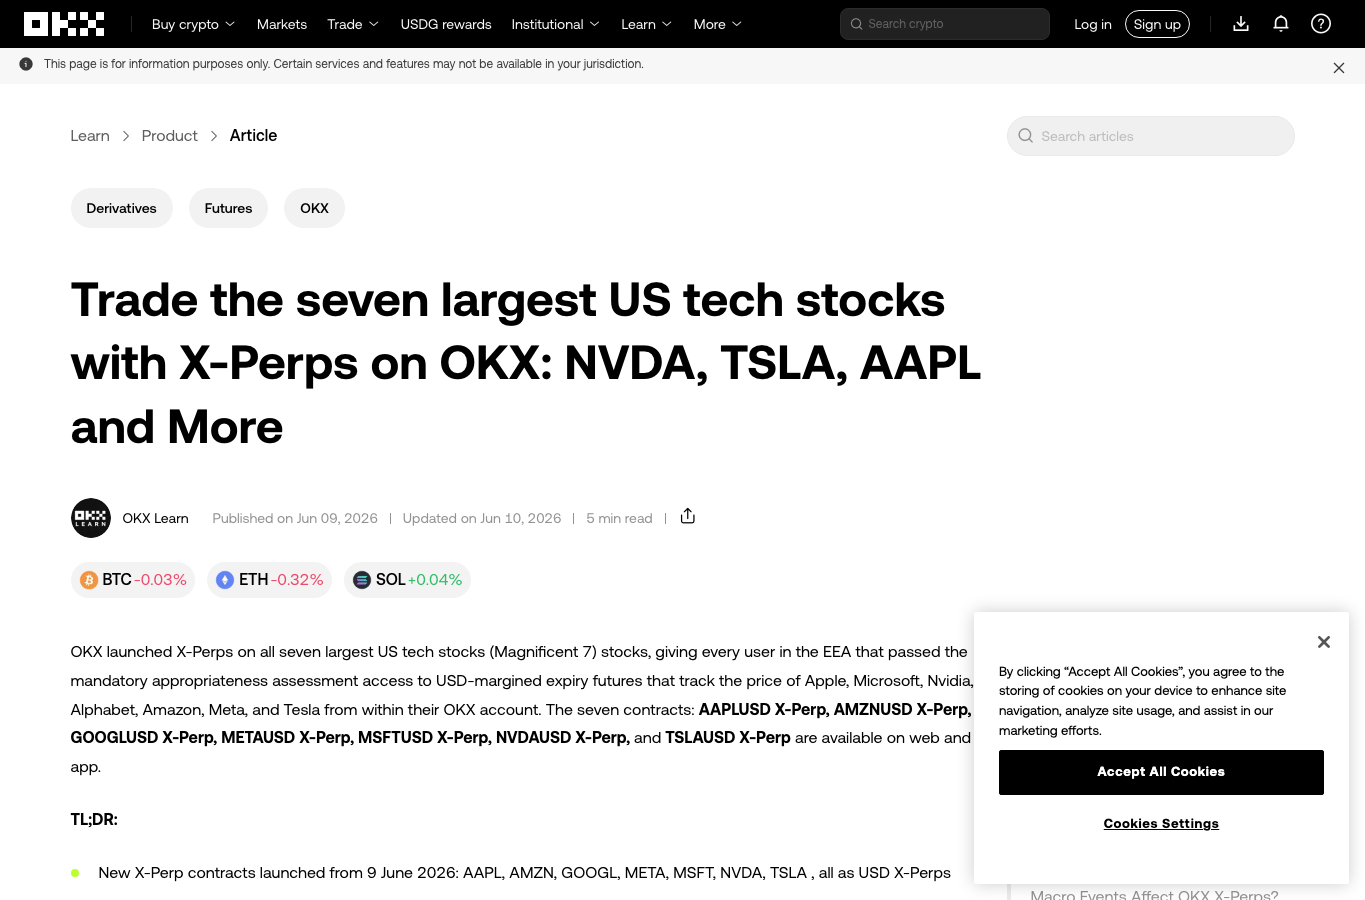Dismiss the jurisdiction info banner
1365x900 pixels.
(1339, 68)
